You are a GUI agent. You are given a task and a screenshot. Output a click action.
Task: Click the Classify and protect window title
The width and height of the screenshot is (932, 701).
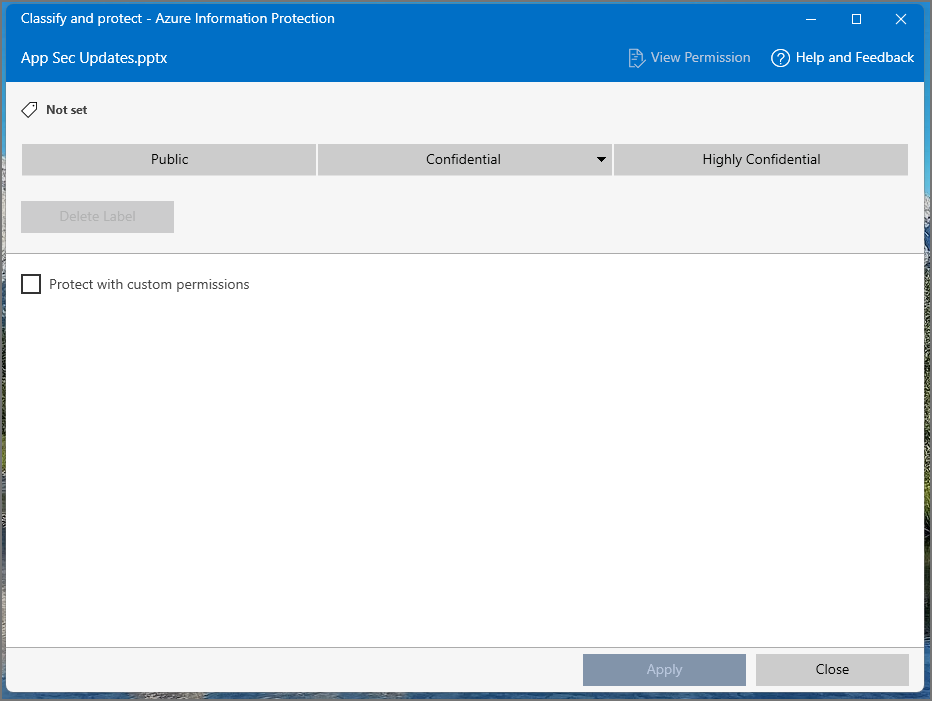tap(178, 18)
